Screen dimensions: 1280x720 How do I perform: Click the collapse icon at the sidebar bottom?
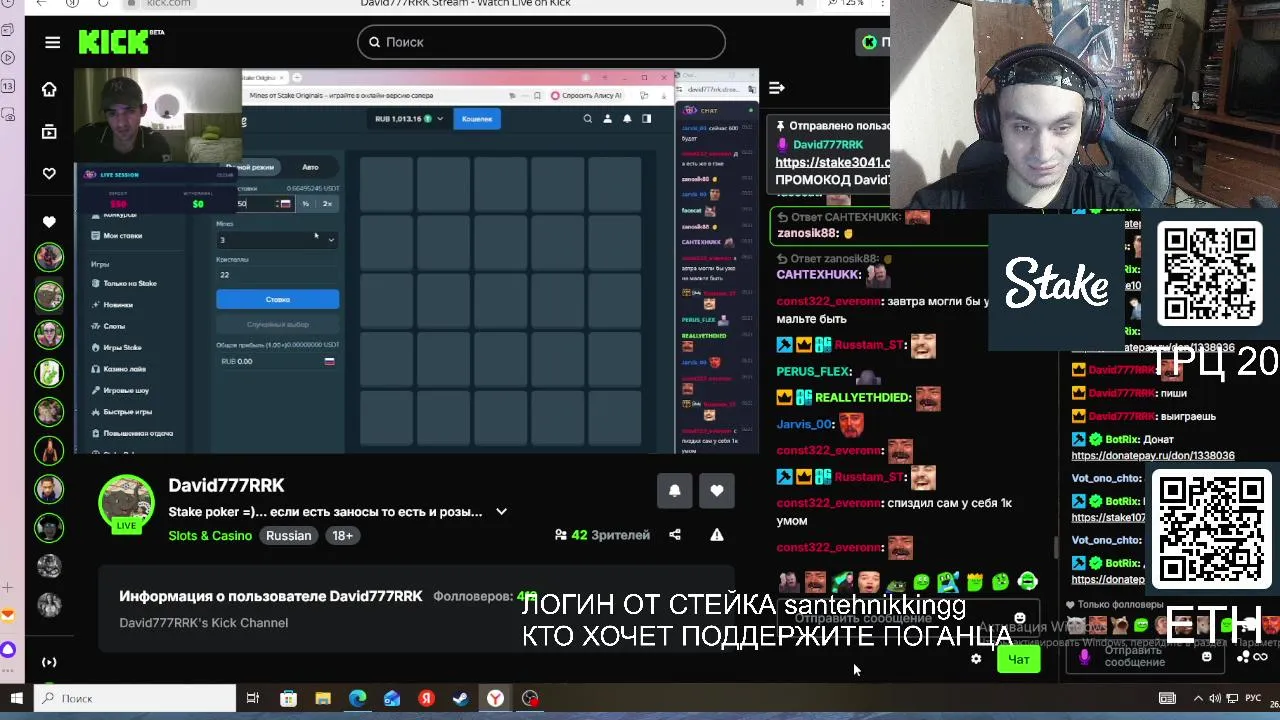point(49,662)
